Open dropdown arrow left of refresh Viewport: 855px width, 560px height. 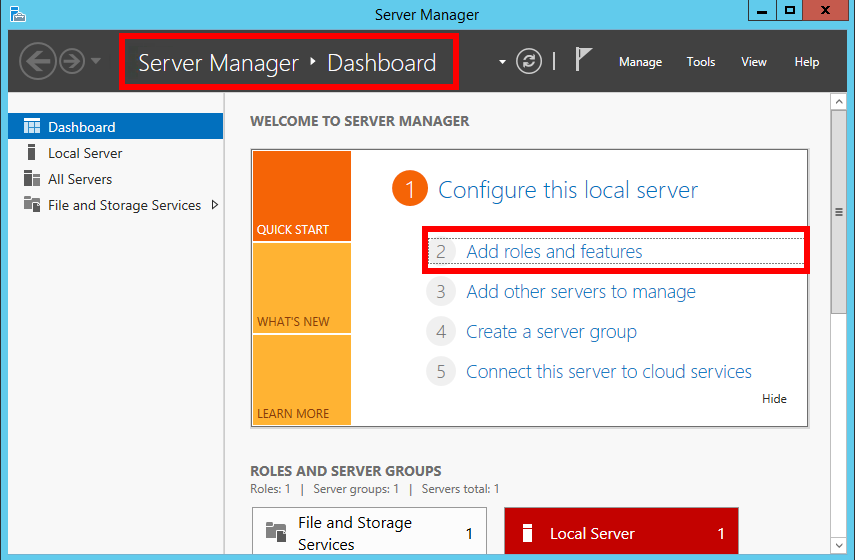click(x=502, y=62)
